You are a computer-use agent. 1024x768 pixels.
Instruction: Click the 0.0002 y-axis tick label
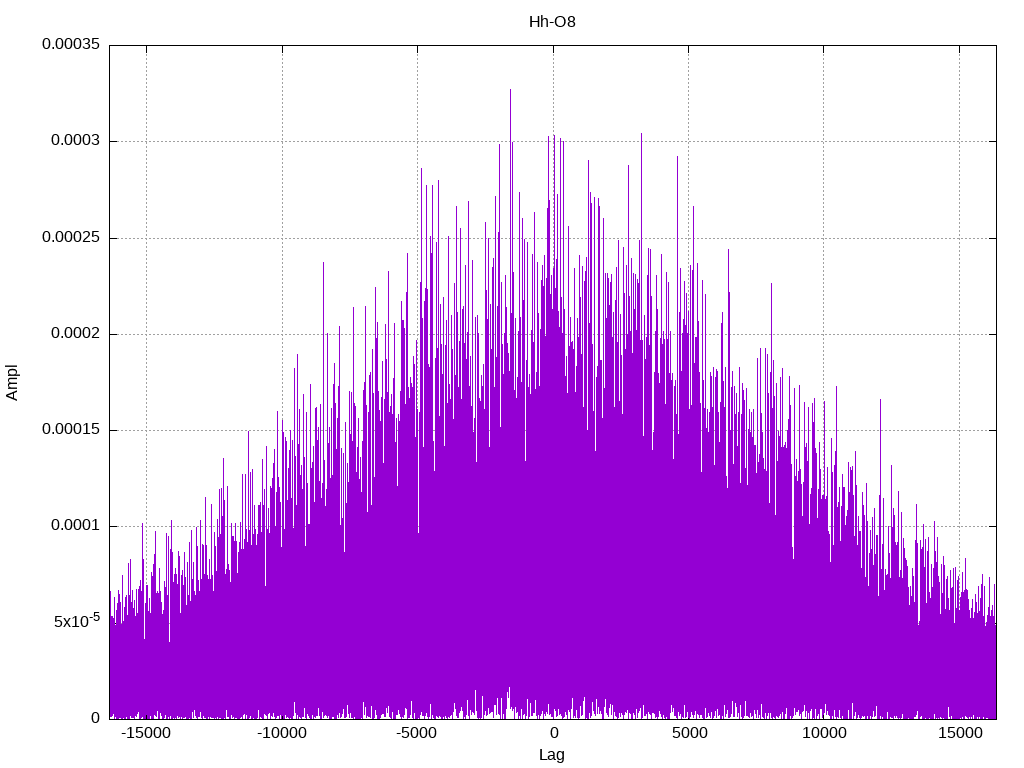click(75, 334)
